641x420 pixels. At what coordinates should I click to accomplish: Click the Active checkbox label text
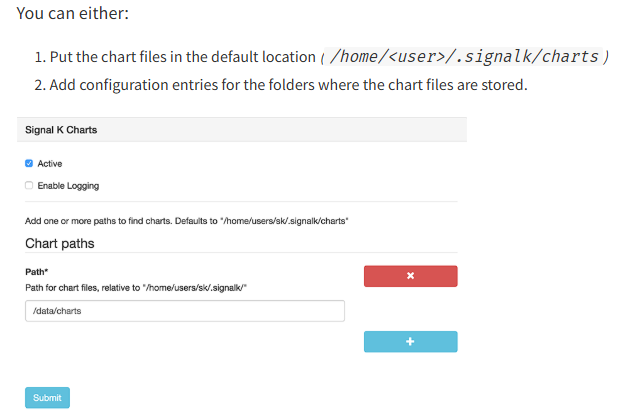point(50,163)
